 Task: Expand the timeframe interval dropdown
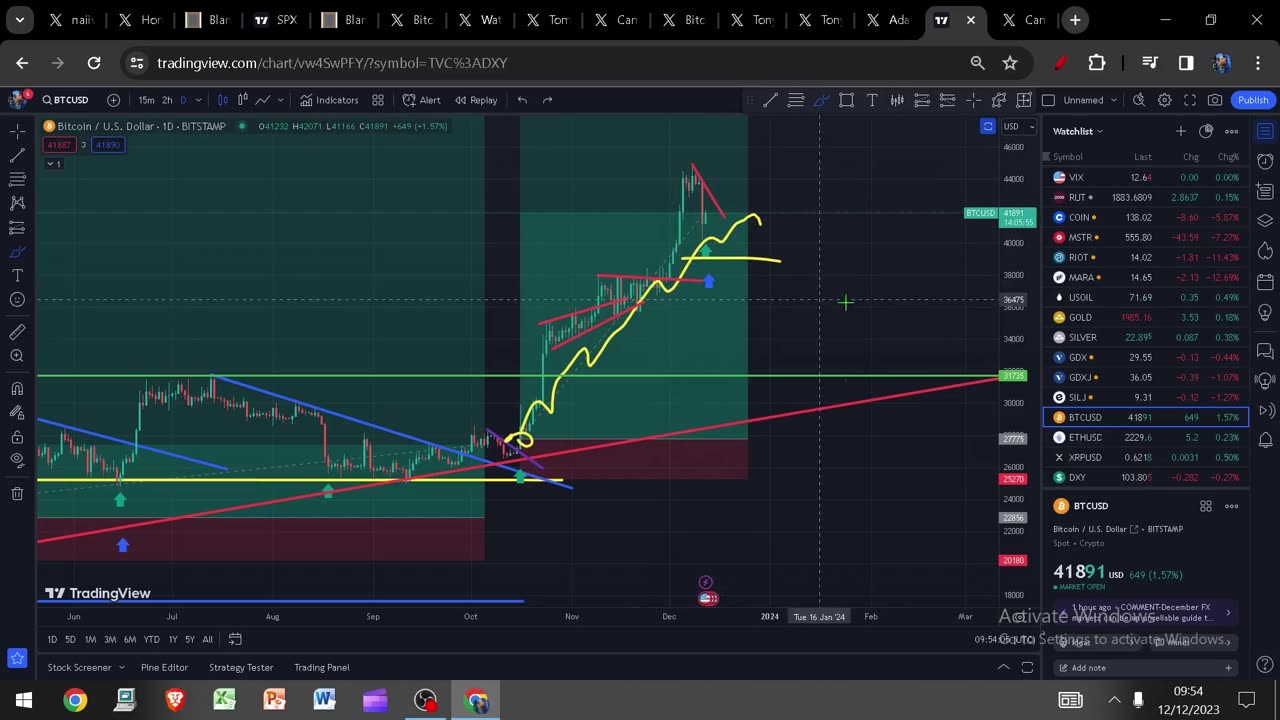click(x=199, y=100)
